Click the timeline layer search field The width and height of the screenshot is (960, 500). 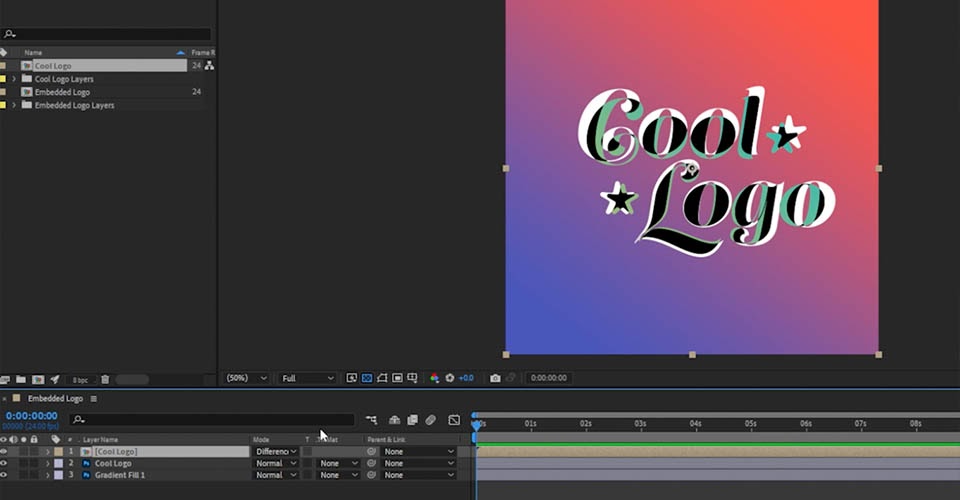pyautogui.click(x=212, y=420)
